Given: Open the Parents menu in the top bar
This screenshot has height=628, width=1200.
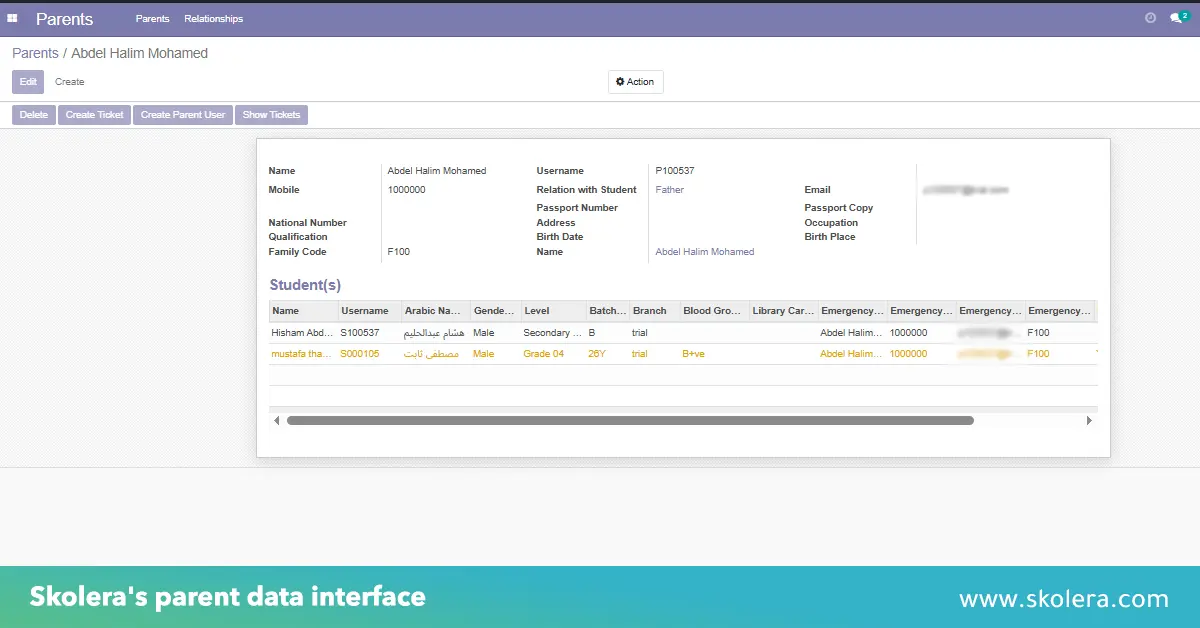Looking at the screenshot, I should point(152,18).
